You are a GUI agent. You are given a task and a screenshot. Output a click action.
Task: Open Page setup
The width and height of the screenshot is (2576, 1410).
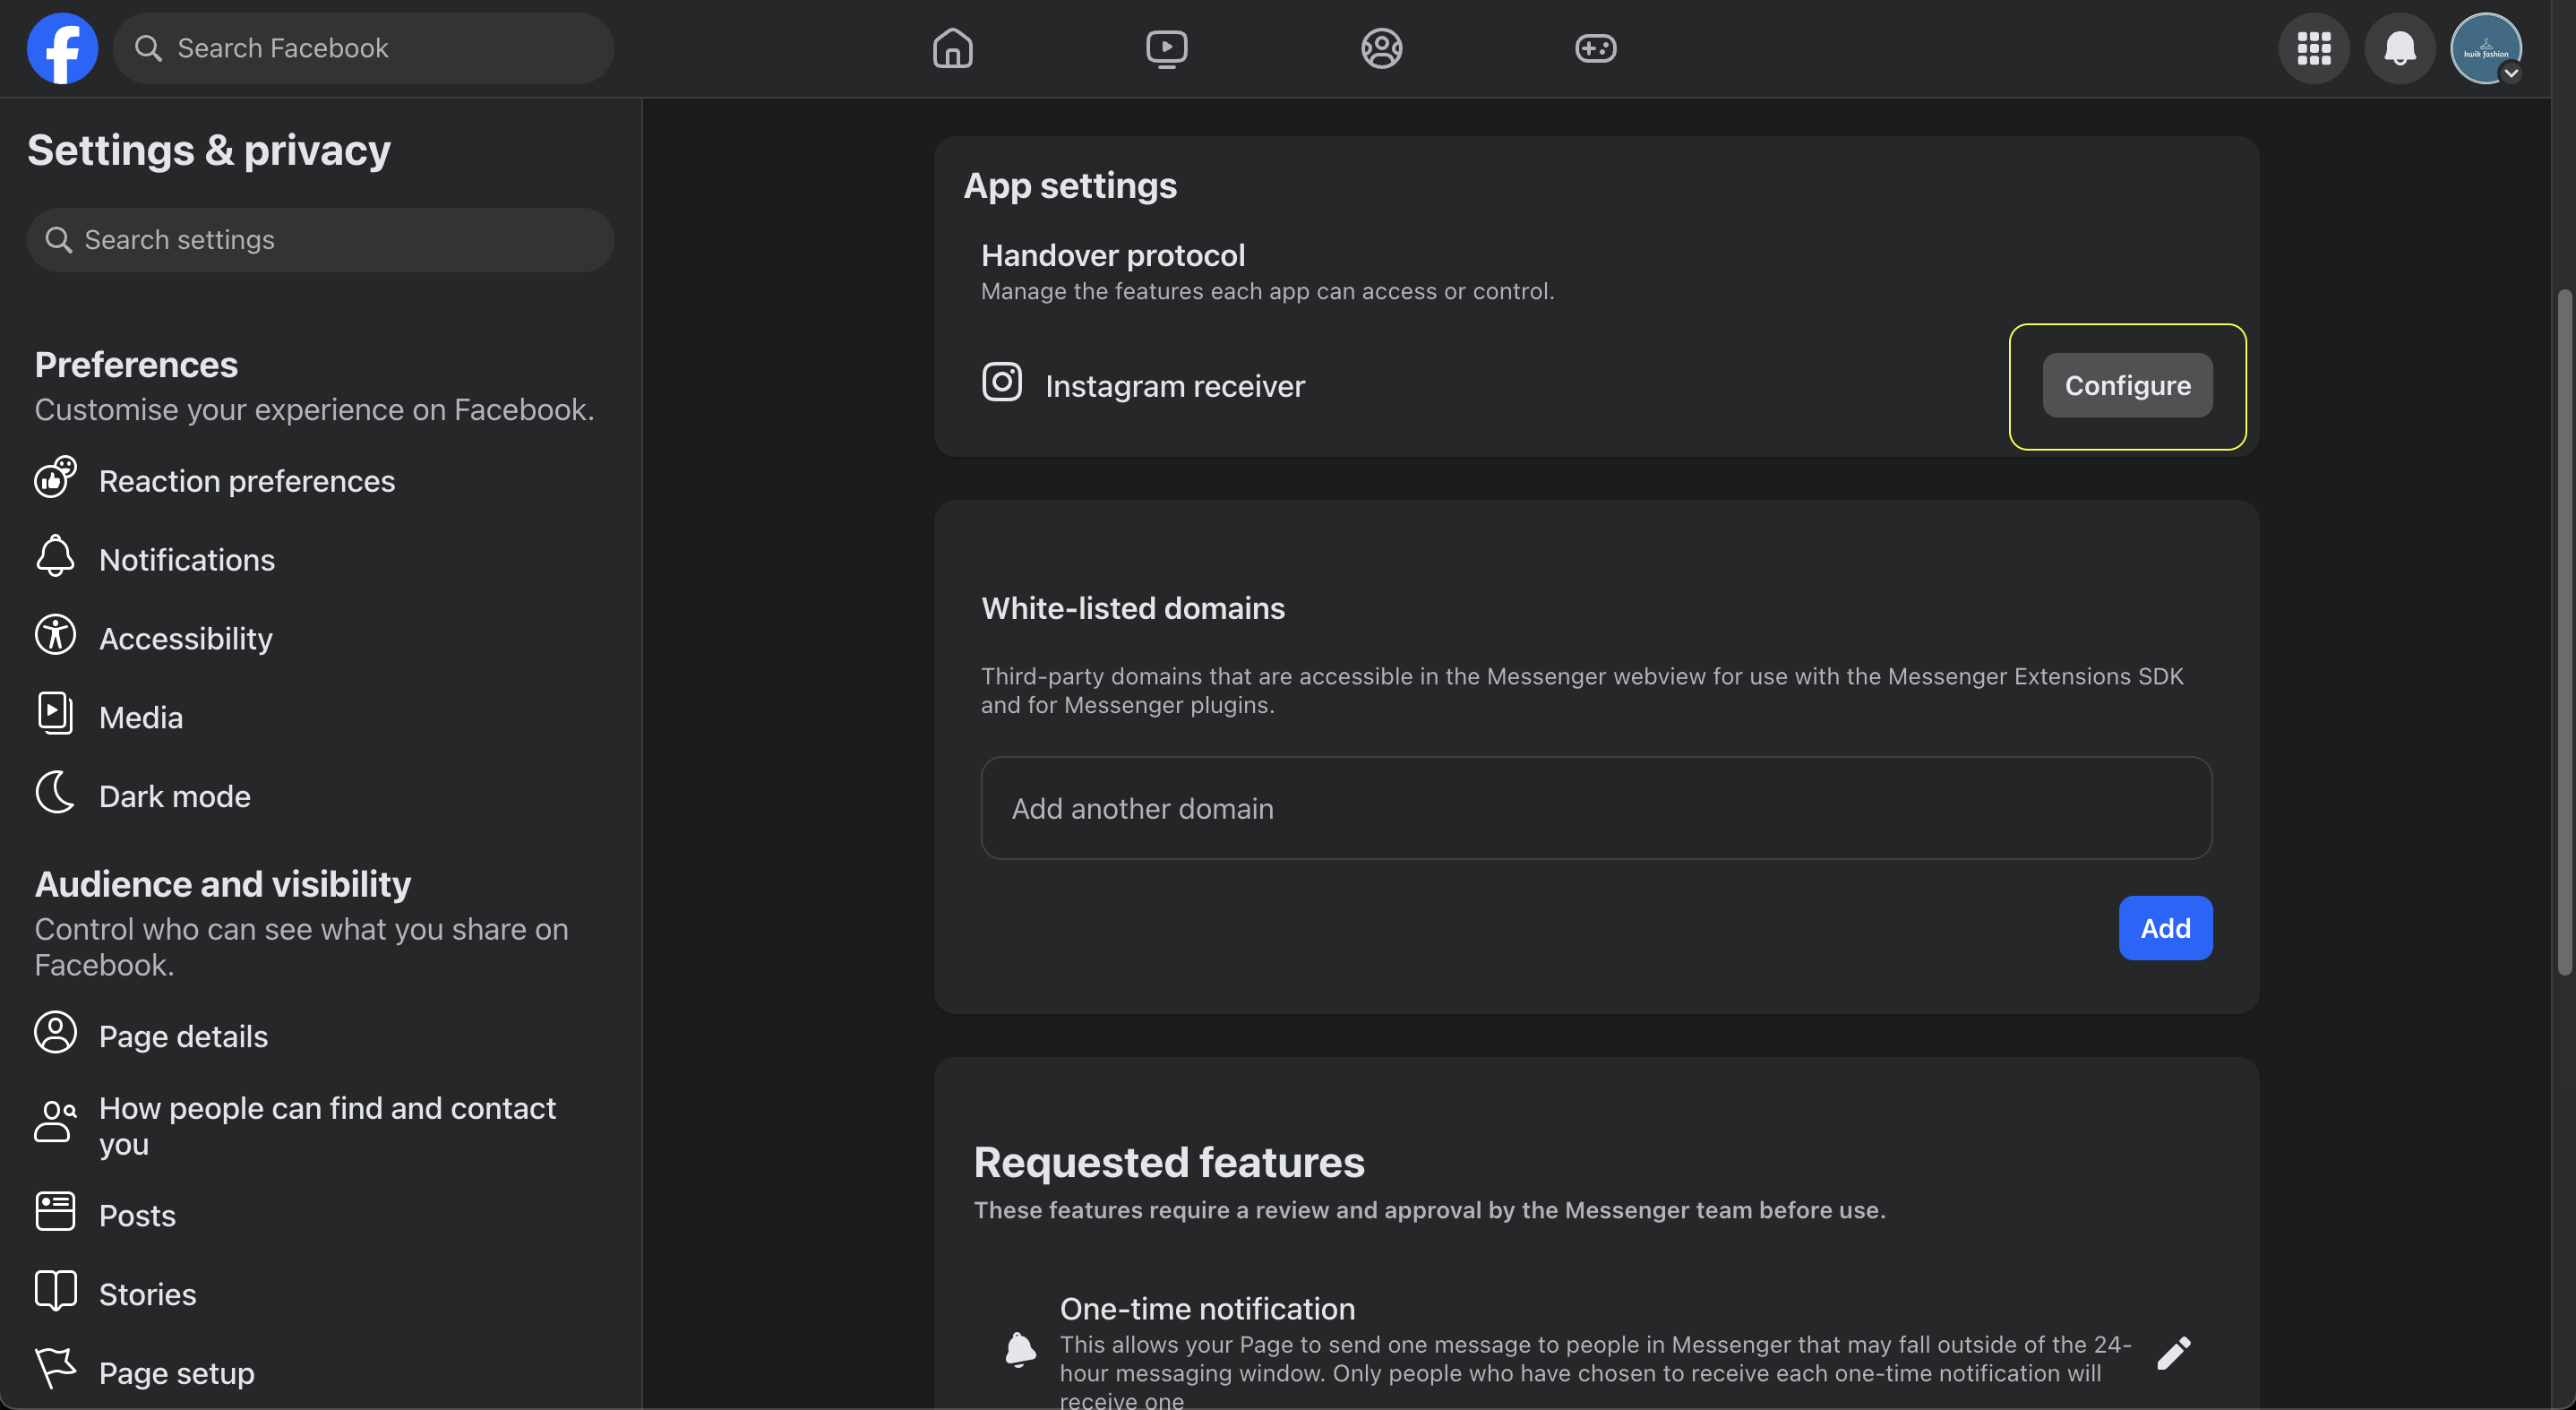point(320,1373)
